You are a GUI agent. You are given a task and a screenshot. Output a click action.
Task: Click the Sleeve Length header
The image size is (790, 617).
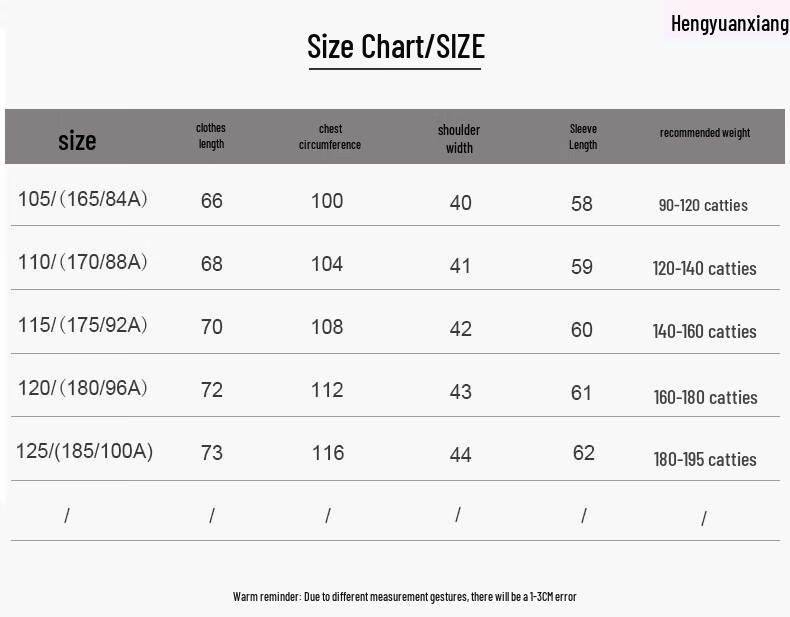pos(583,136)
